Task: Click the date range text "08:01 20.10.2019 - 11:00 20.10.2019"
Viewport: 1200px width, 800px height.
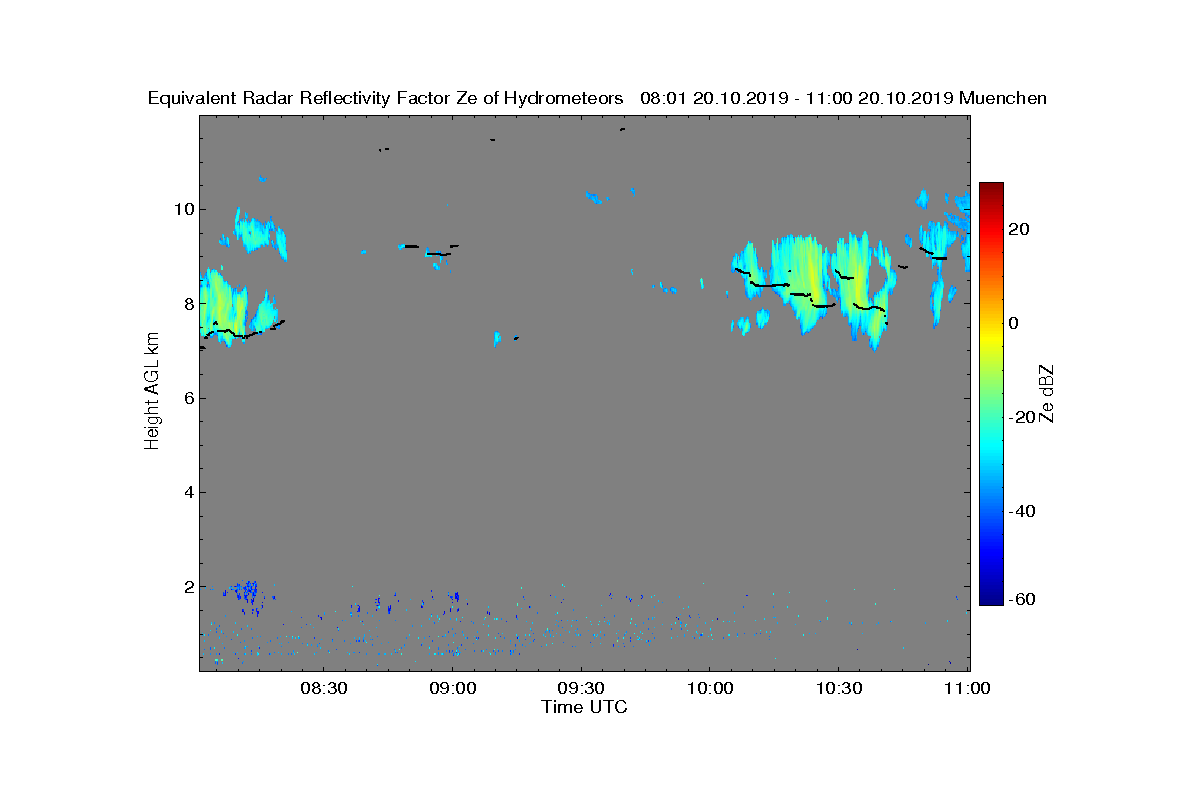Action: pos(796,98)
